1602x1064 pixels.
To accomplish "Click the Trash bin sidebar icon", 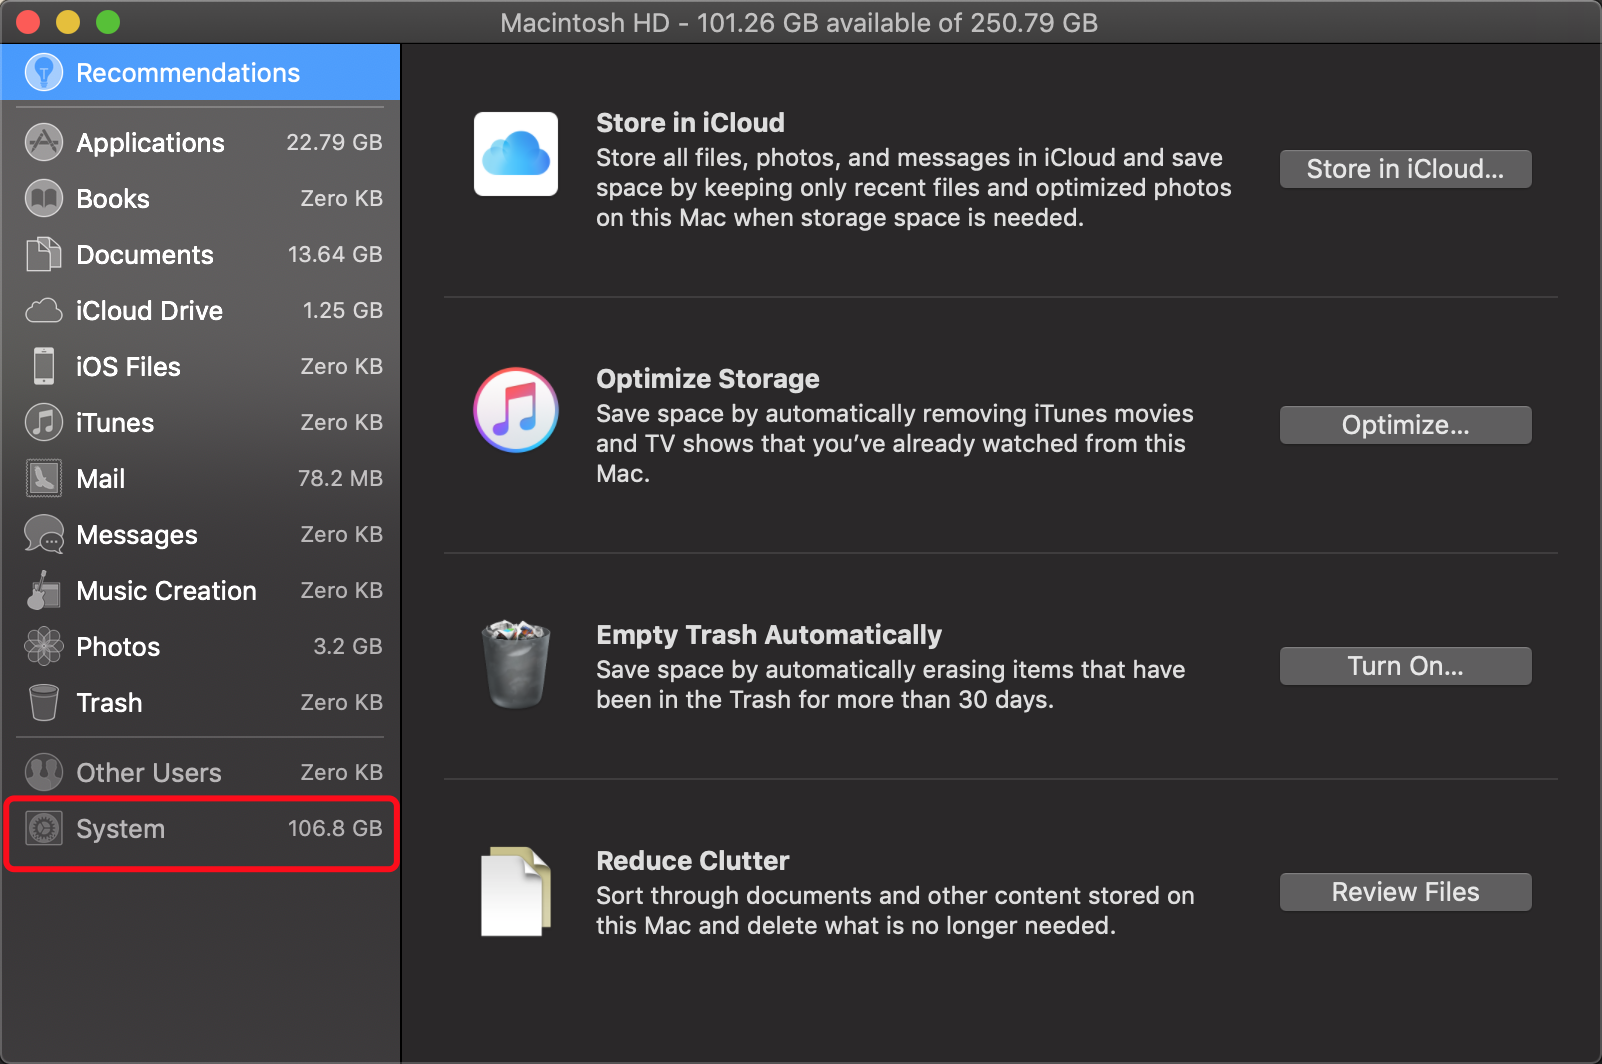I will click(x=44, y=702).
